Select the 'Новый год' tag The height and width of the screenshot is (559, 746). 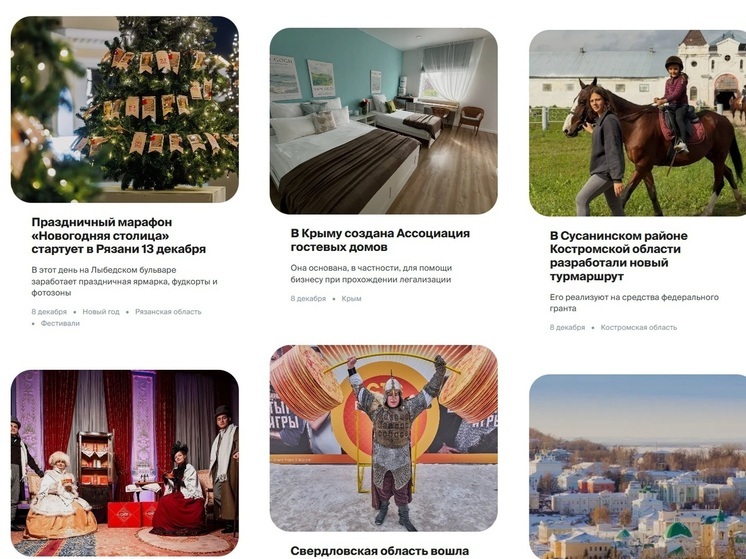pyautogui.click(x=101, y=312)
